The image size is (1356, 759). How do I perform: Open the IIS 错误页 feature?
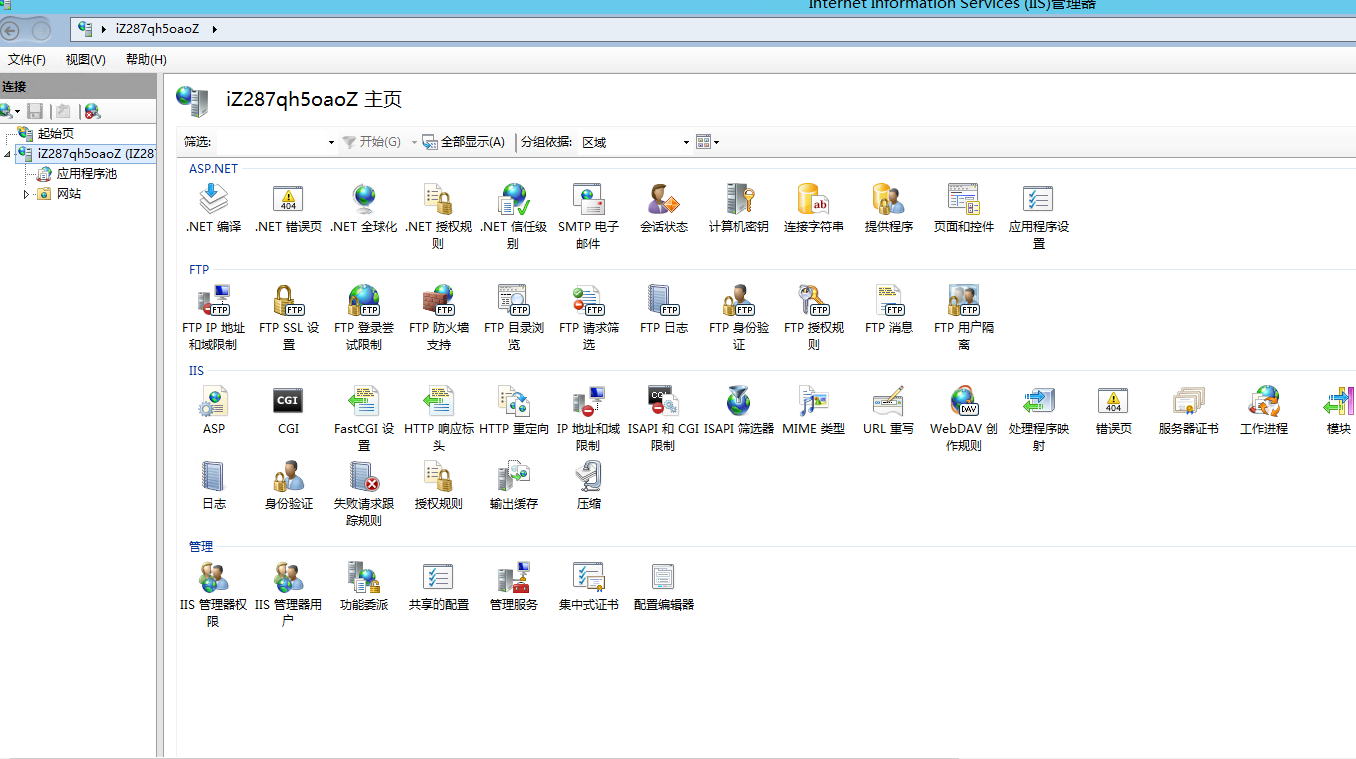[1113, 410]
